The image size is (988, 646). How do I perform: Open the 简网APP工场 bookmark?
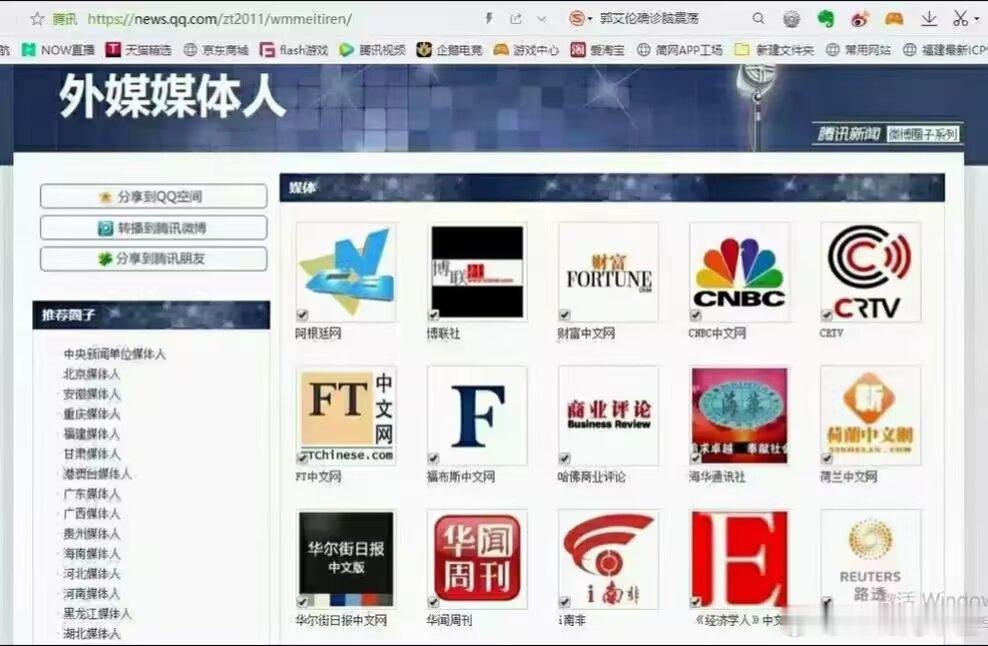tap(680, 49)
